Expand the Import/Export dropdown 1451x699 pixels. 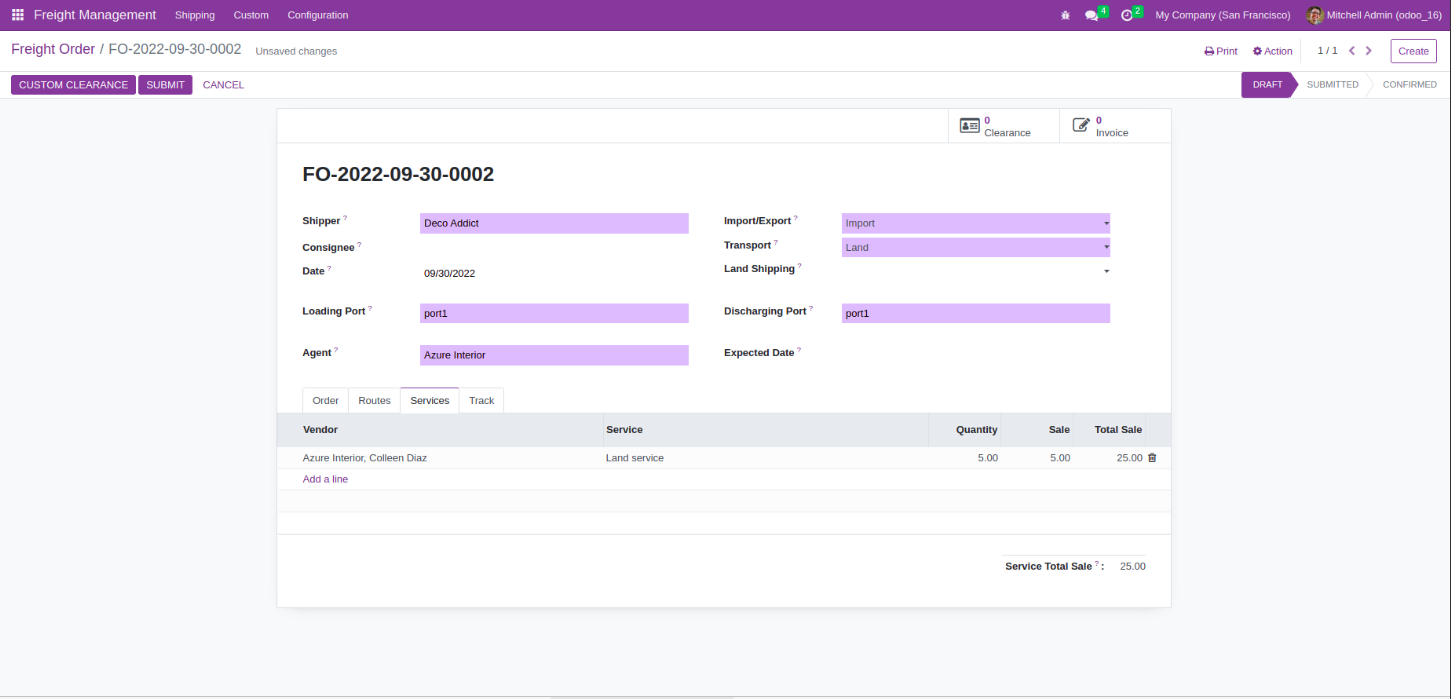975,223
